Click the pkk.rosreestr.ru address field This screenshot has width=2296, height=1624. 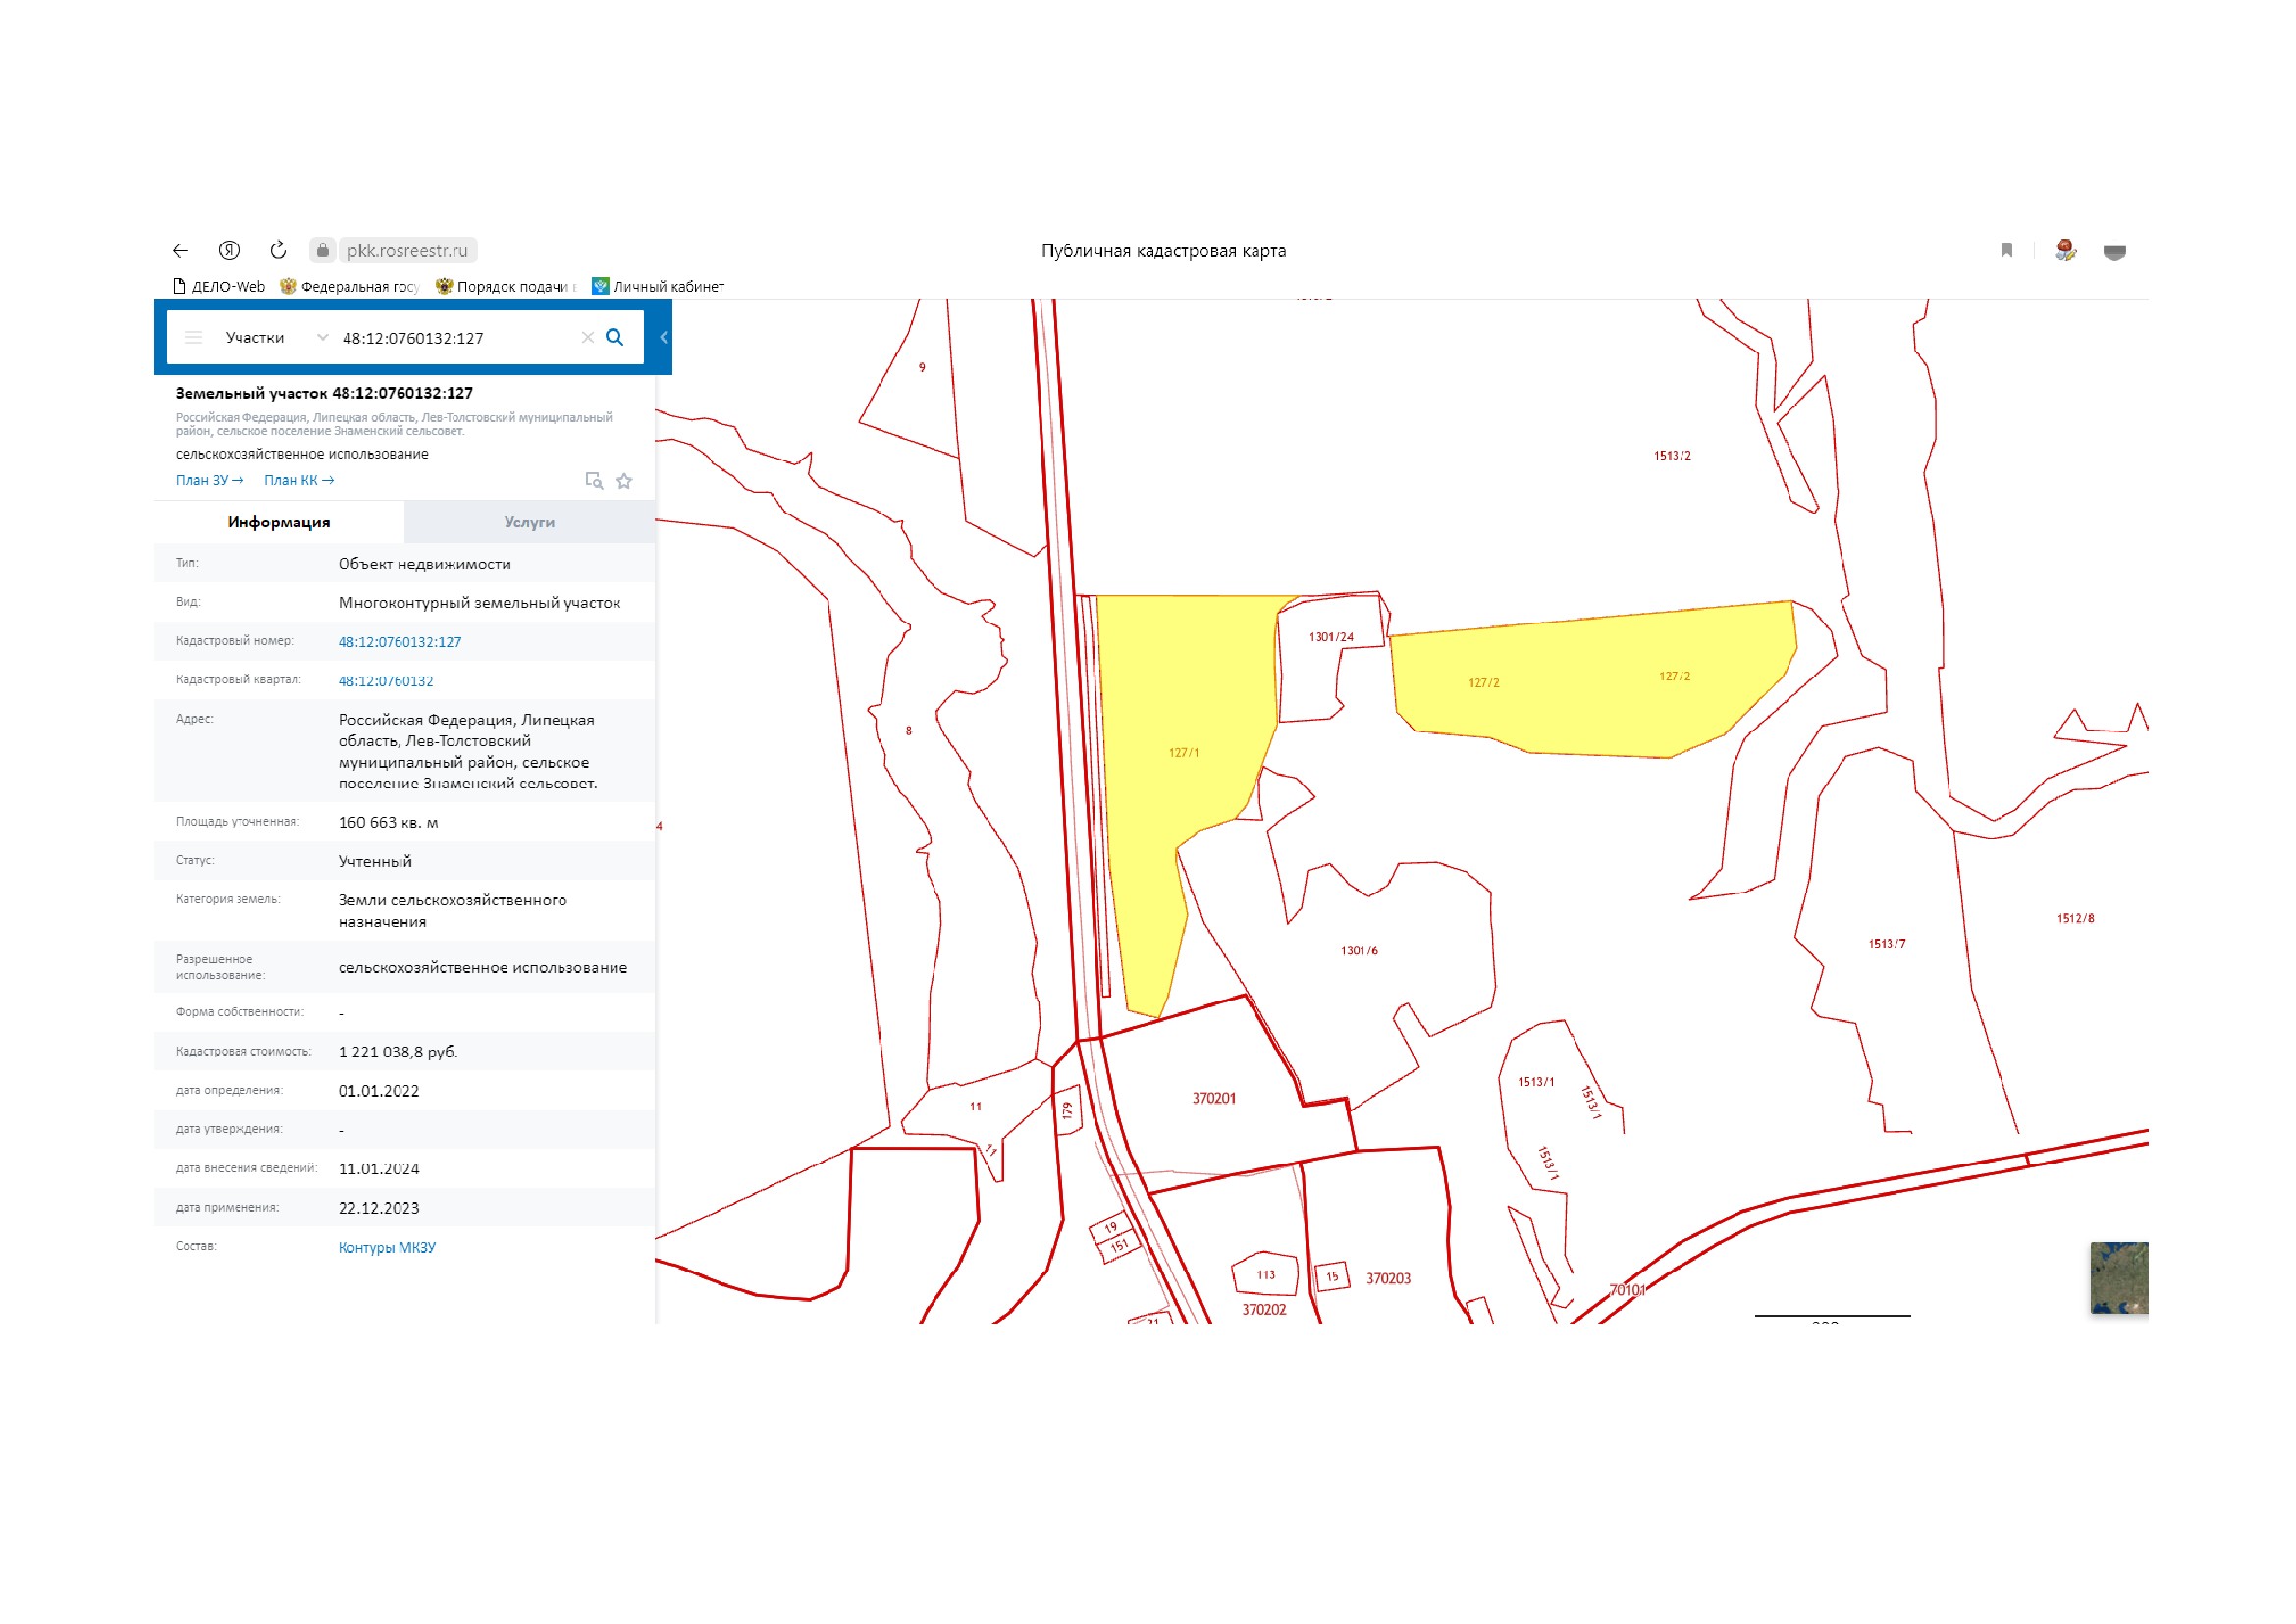click(x=407, y=251)
